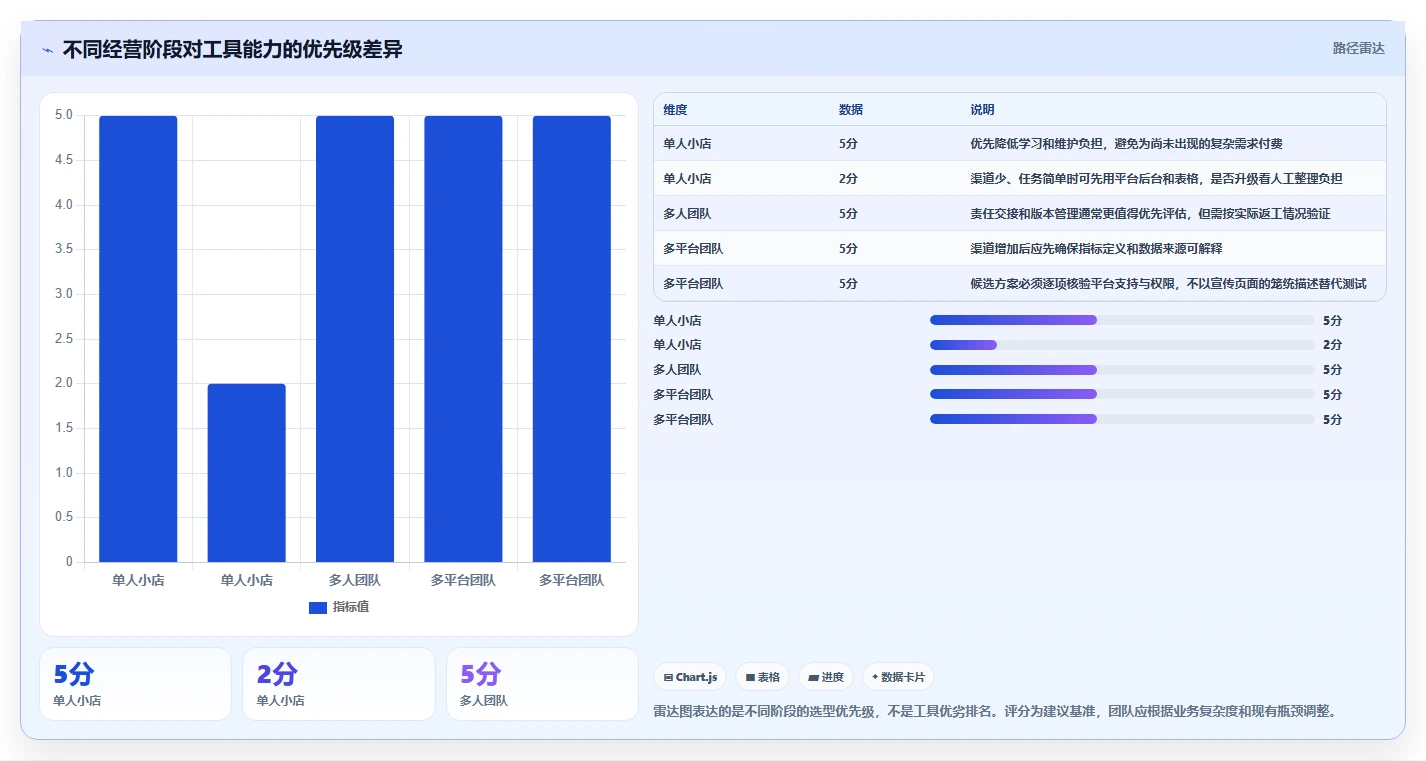The image size is (1426, 761).
Task: Click the 多人团队 progress bar
Action: (x=1122, y=370)
